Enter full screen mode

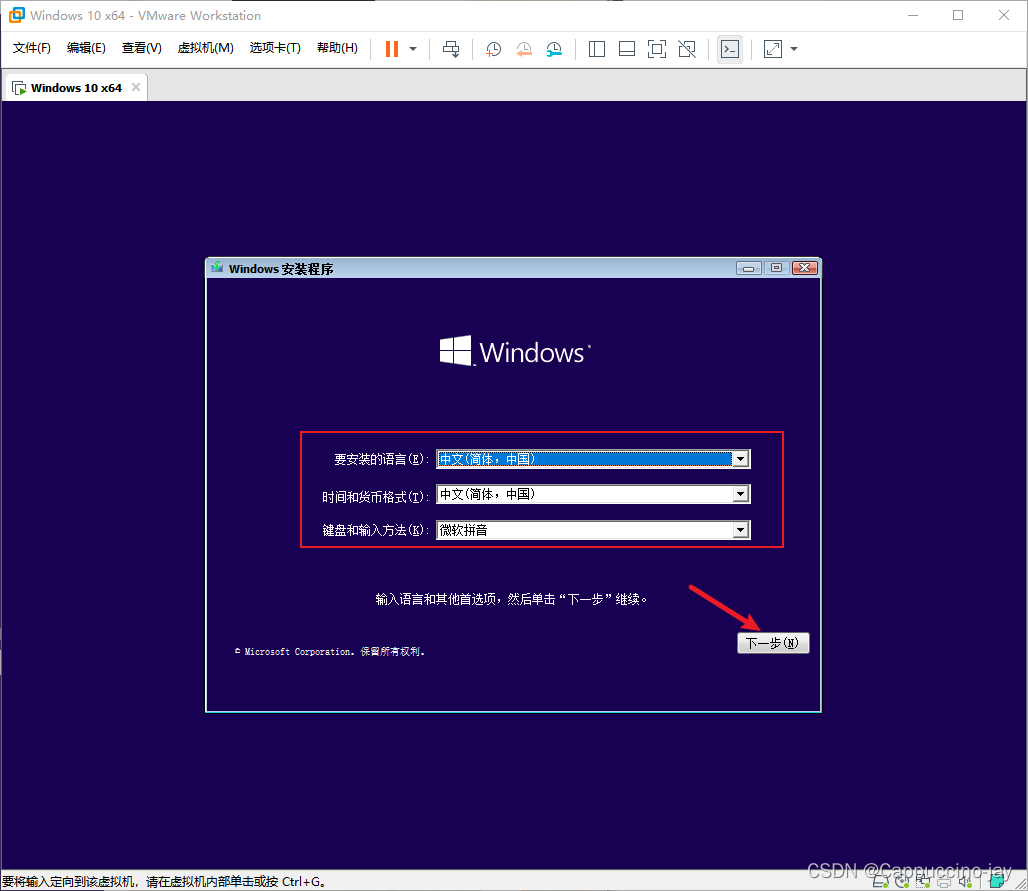pos(657,49)
